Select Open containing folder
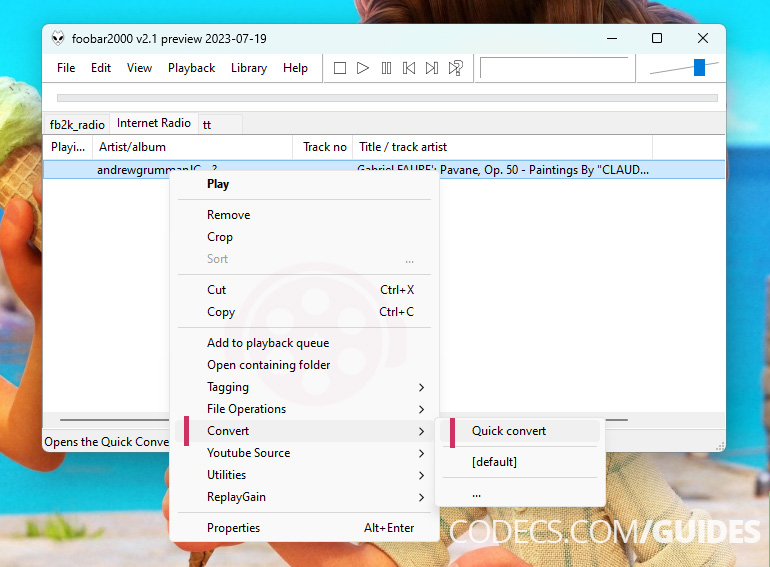Screen dimensions: 770x567 [x=304, y=365]
